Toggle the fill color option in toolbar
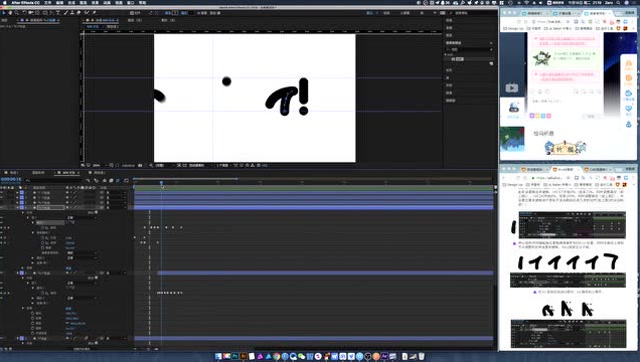Screen dimensions: 640x362 click(x=168, y=13)
